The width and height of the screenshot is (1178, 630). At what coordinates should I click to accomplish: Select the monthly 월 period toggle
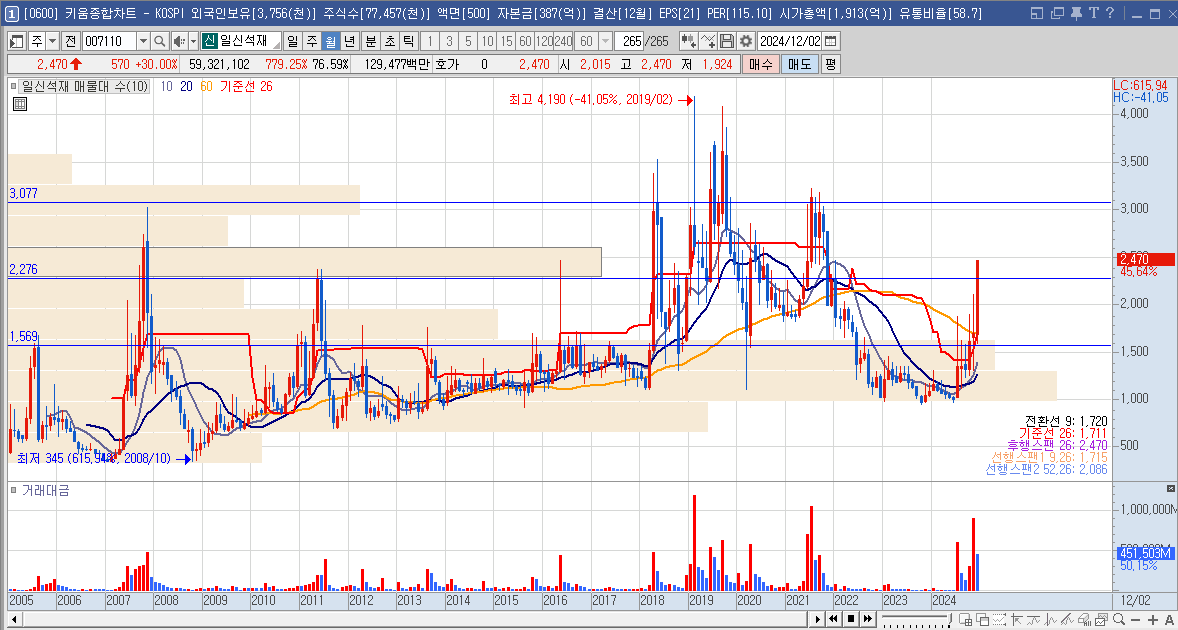[330, 41]
